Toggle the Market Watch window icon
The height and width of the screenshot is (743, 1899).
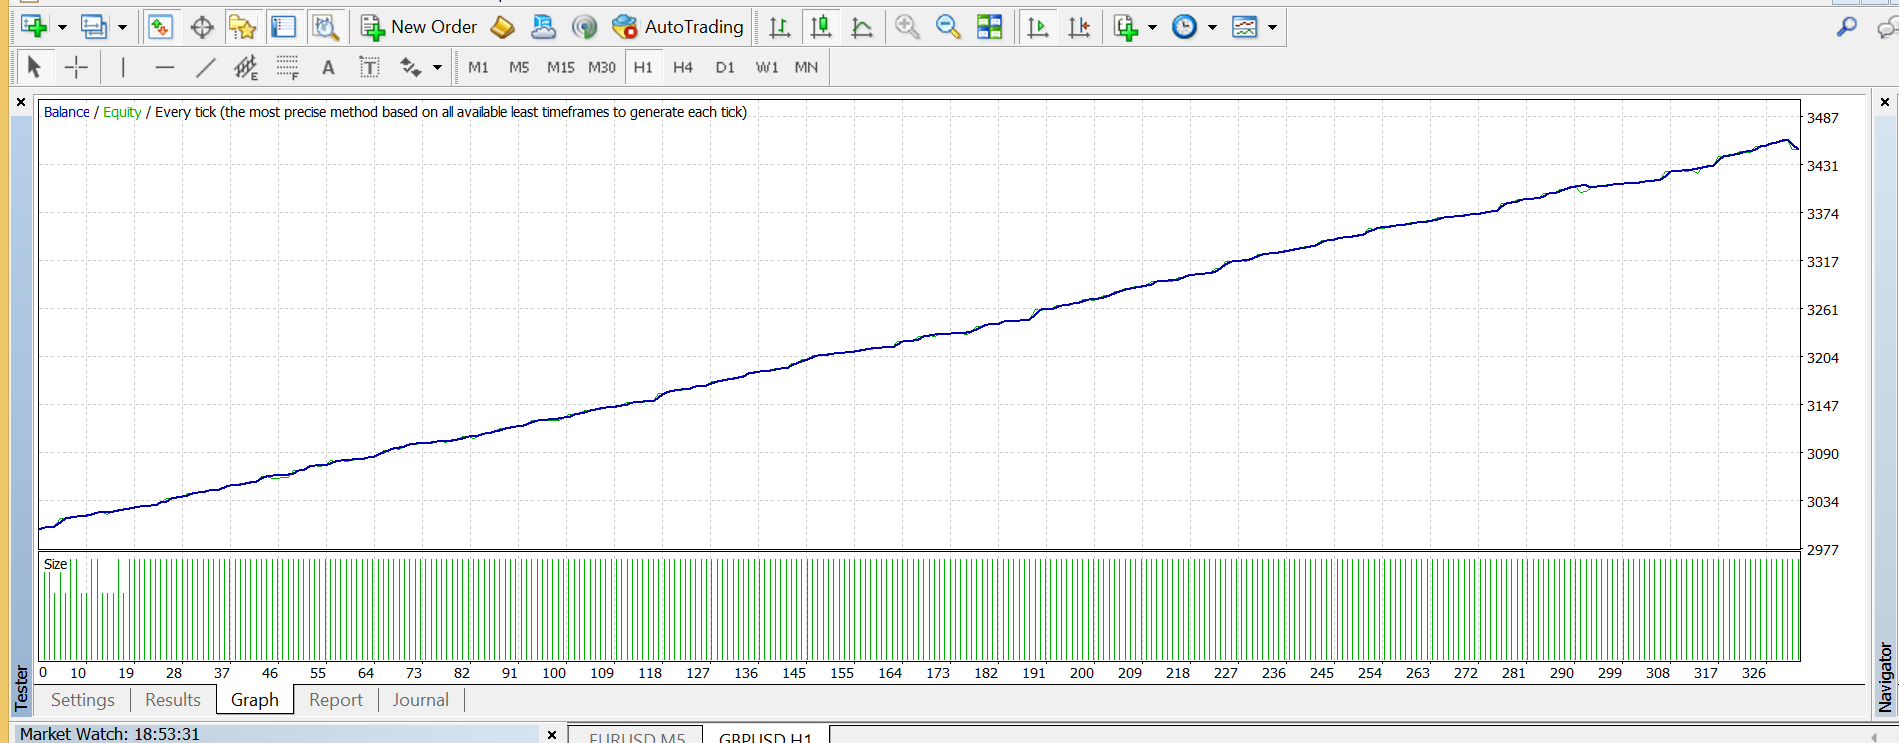160,27
